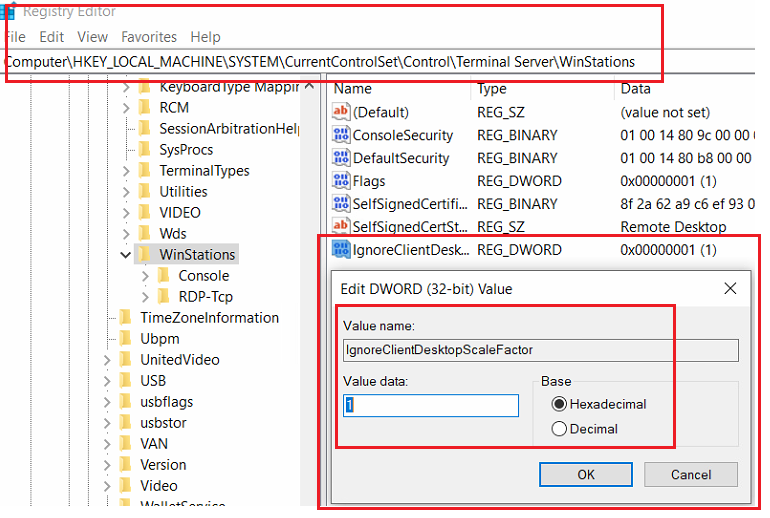
Task: Cancel the Edit DWORD dialog
Action: [691, 474]
